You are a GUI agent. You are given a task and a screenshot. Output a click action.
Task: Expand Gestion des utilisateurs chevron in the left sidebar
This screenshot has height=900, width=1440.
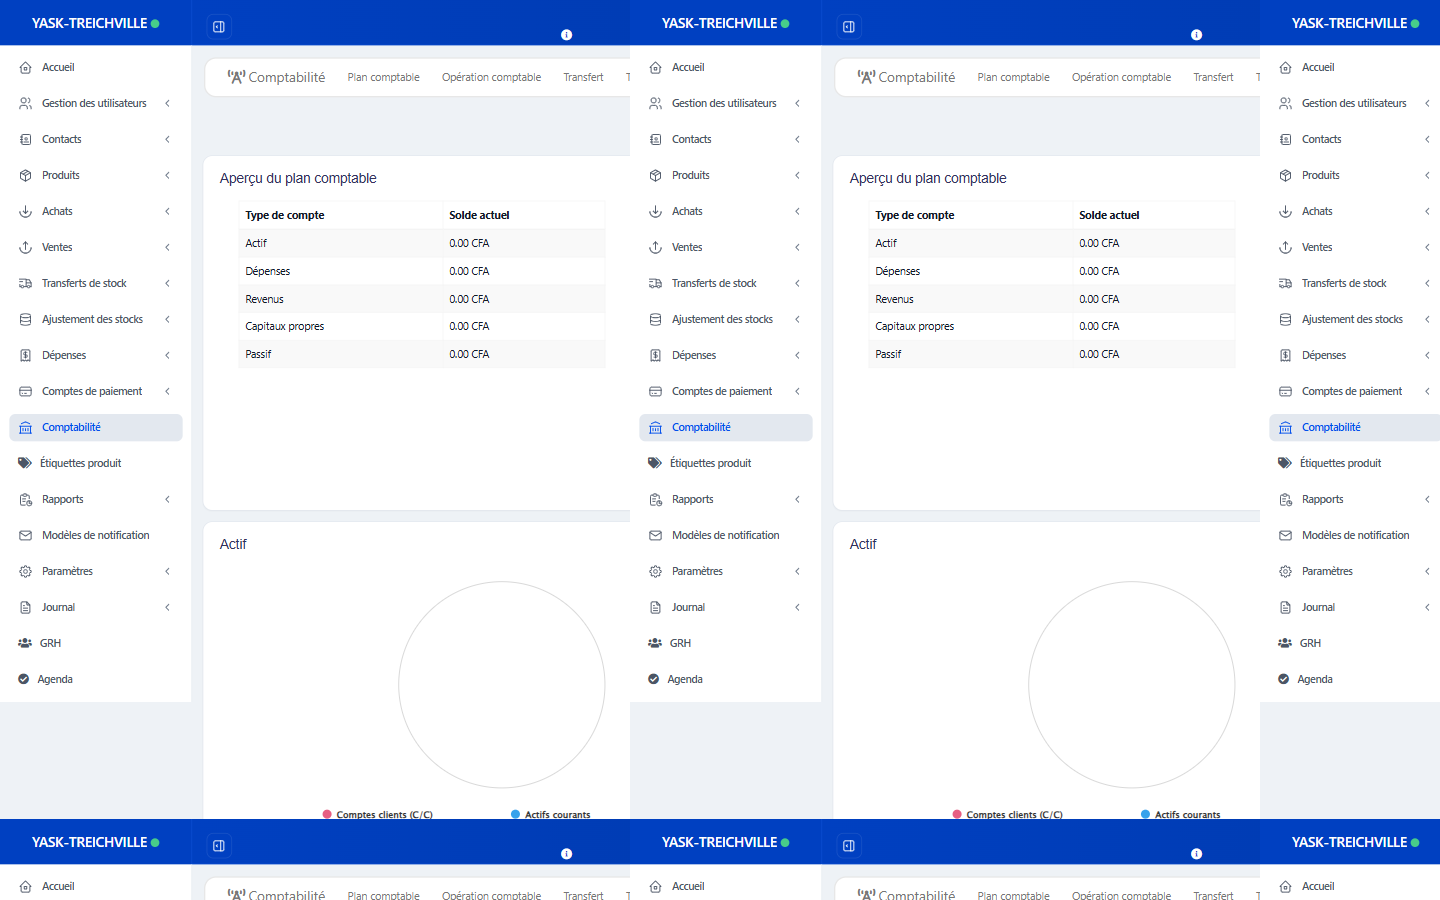(167, 104)
